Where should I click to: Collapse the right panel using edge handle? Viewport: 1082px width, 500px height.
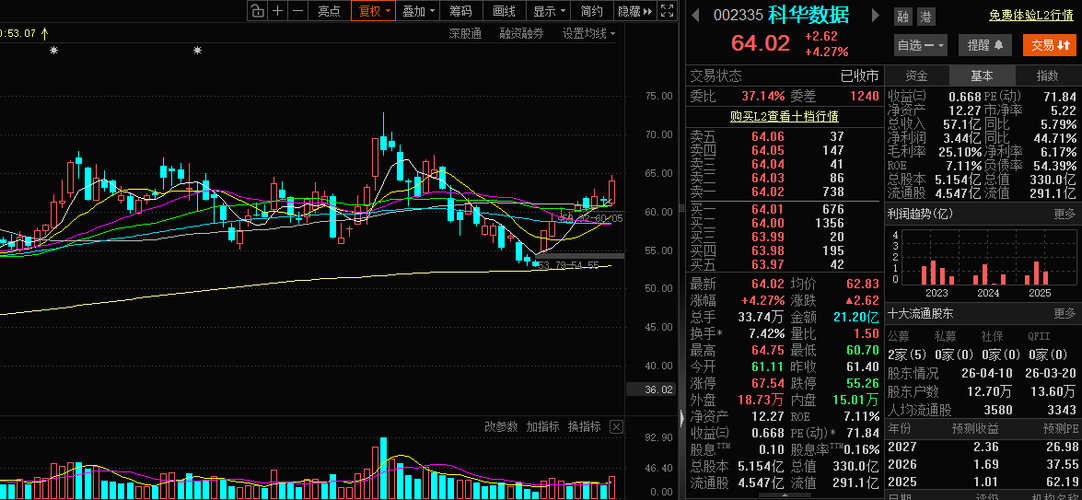(682, 417)
